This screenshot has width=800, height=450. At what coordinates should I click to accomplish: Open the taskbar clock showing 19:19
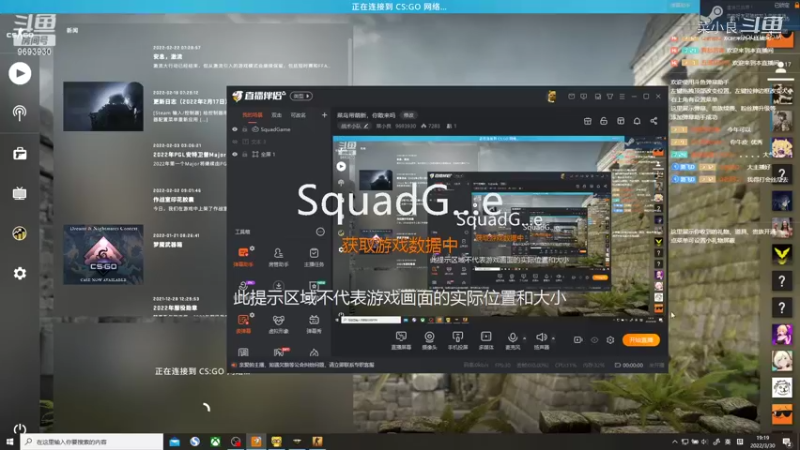click(763, 442)
